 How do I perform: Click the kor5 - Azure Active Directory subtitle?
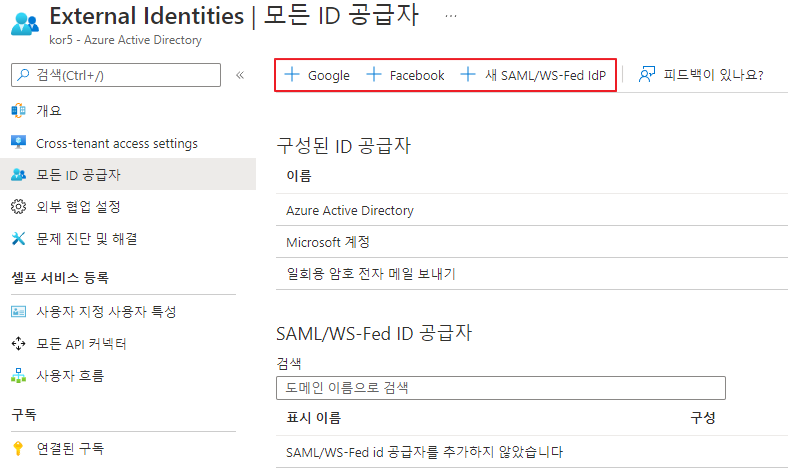[x=125, y=40]
